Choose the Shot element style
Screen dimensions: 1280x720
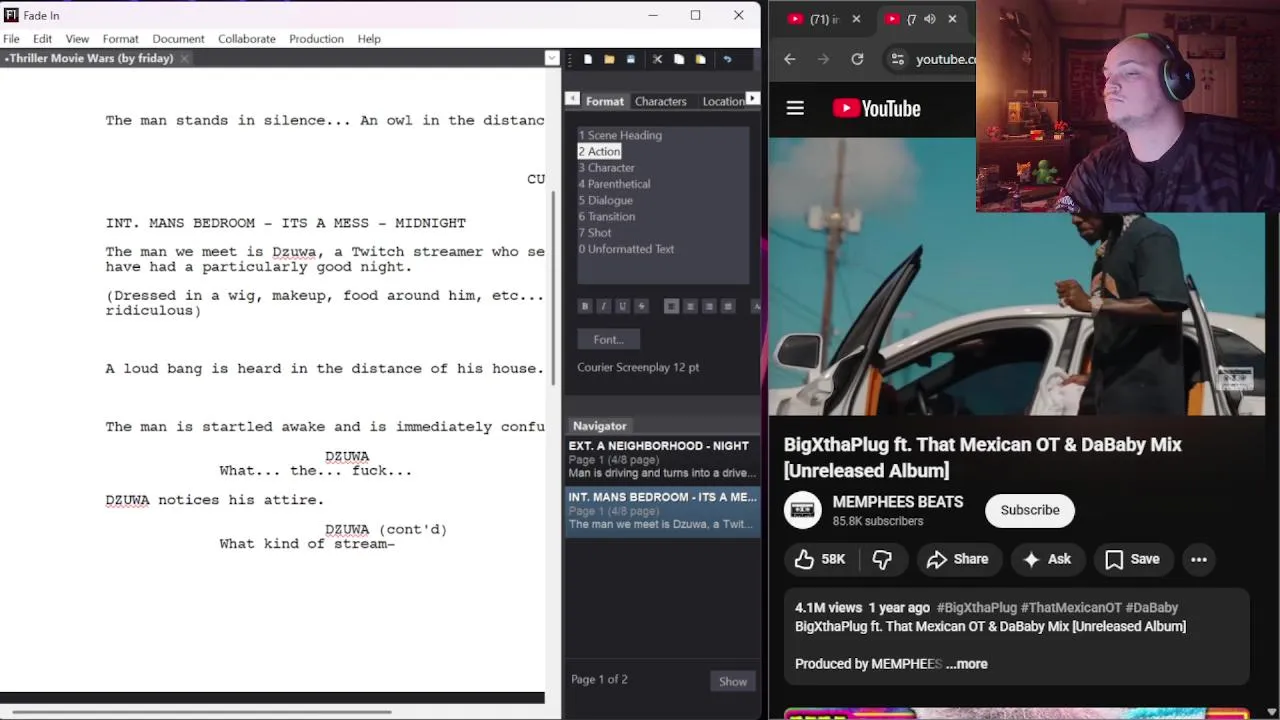tap(594, 232)
